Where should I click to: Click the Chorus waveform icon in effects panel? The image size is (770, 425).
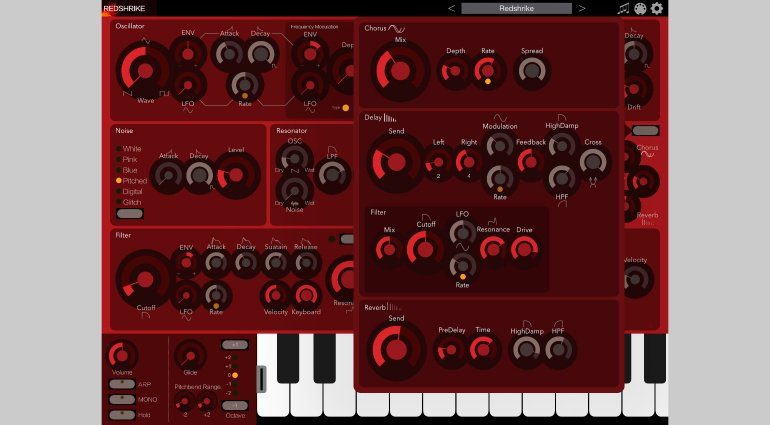(397, 28)
